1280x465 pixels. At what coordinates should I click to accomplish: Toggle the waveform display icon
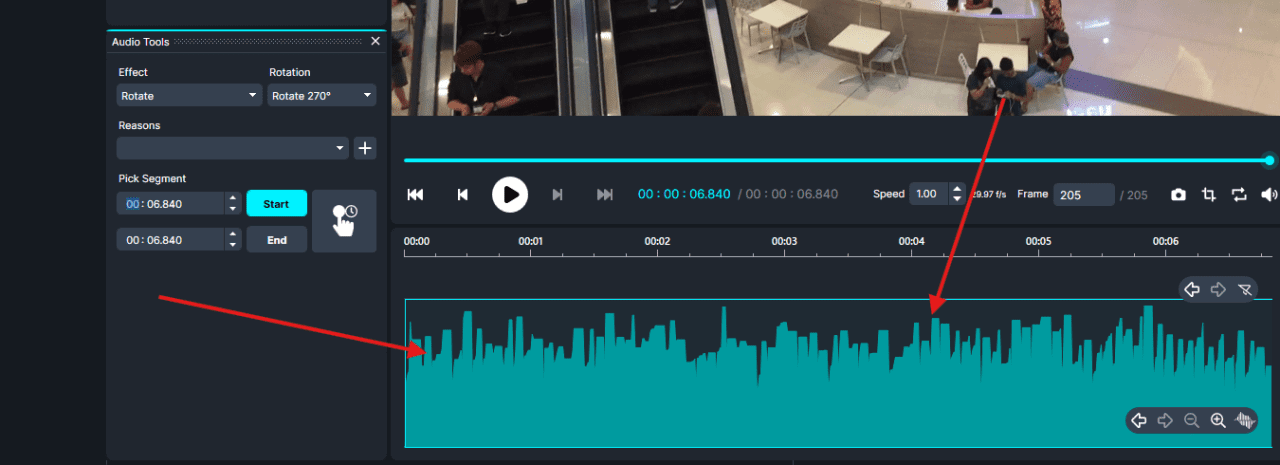(x=1245, y=421)
